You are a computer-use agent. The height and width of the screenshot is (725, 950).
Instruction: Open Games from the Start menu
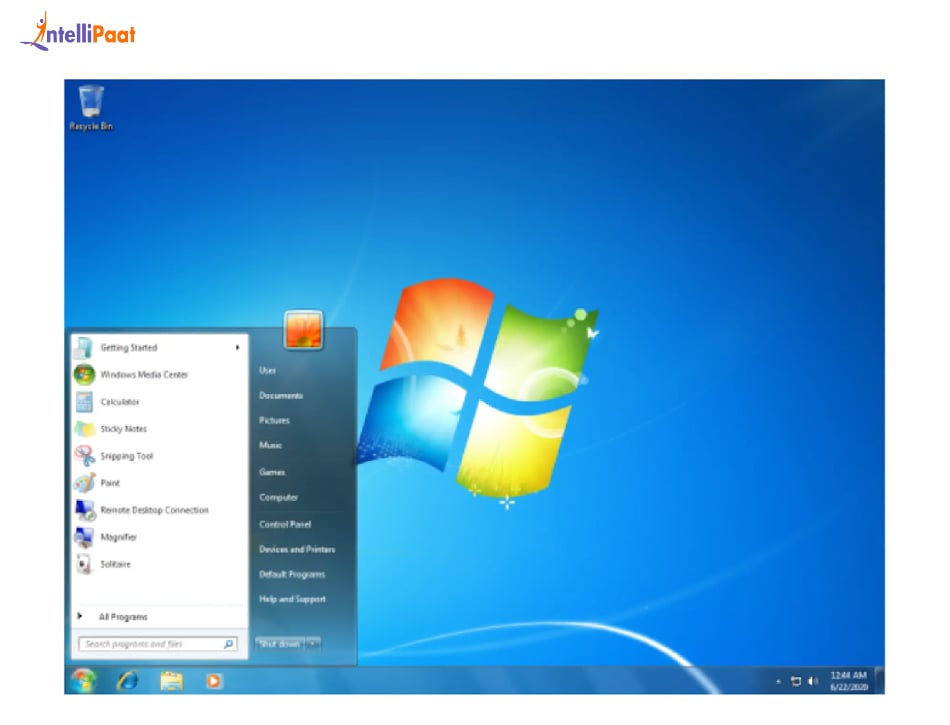(x=272, y=472)
